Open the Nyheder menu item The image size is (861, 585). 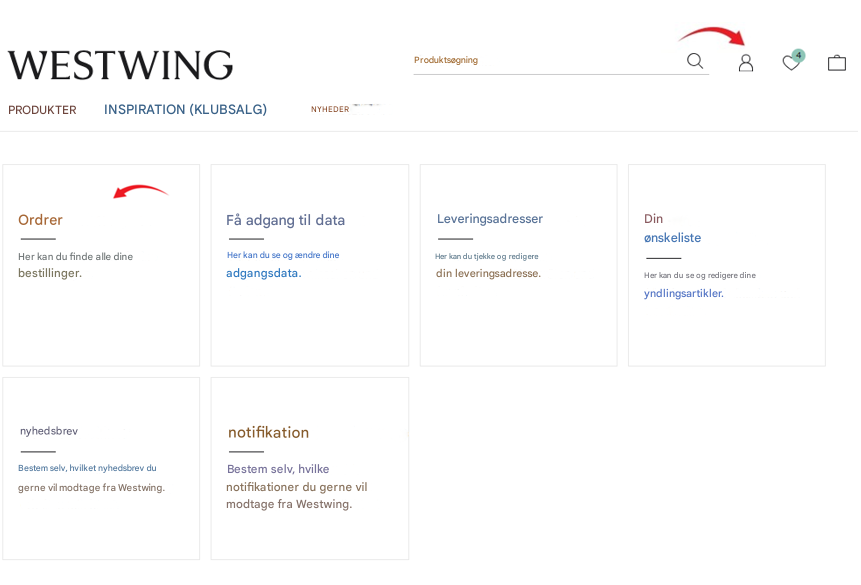330,109
